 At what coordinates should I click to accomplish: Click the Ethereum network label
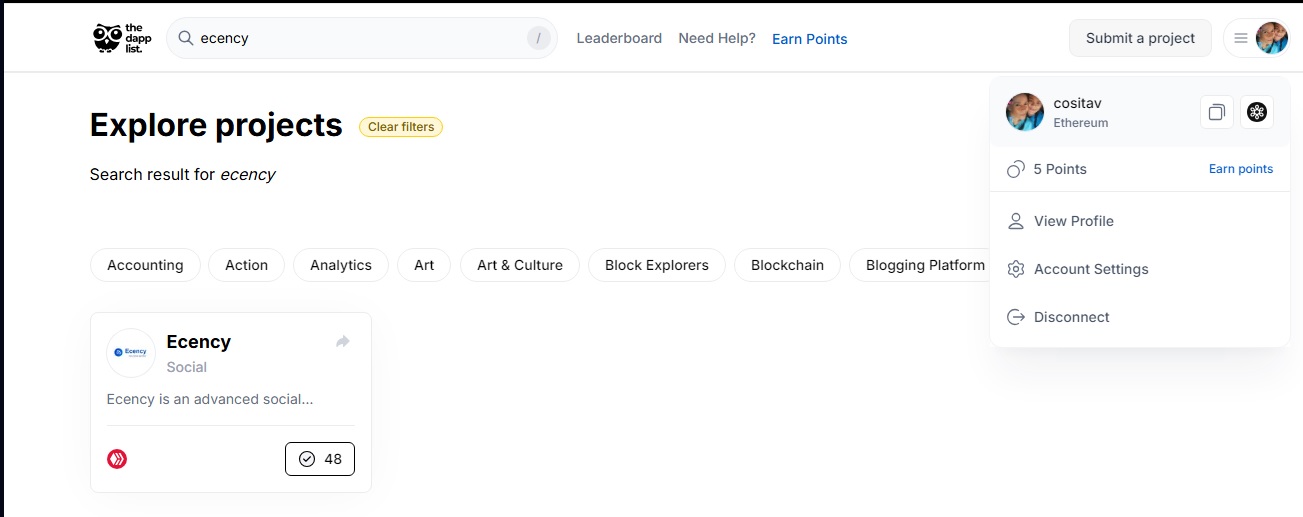click(1081, 123)
